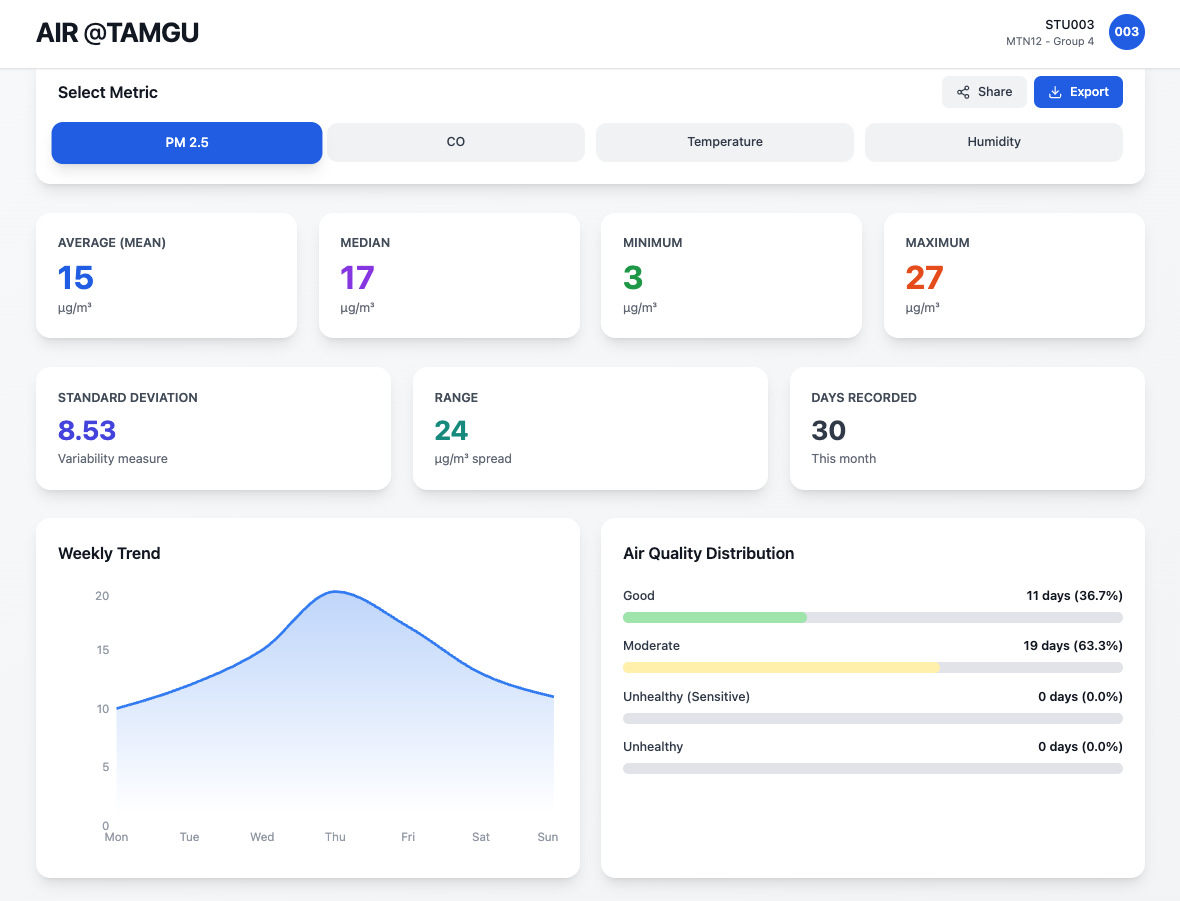1180x901 pixels.
Task: Click the Days Recorded stat card
Action: 966,428
